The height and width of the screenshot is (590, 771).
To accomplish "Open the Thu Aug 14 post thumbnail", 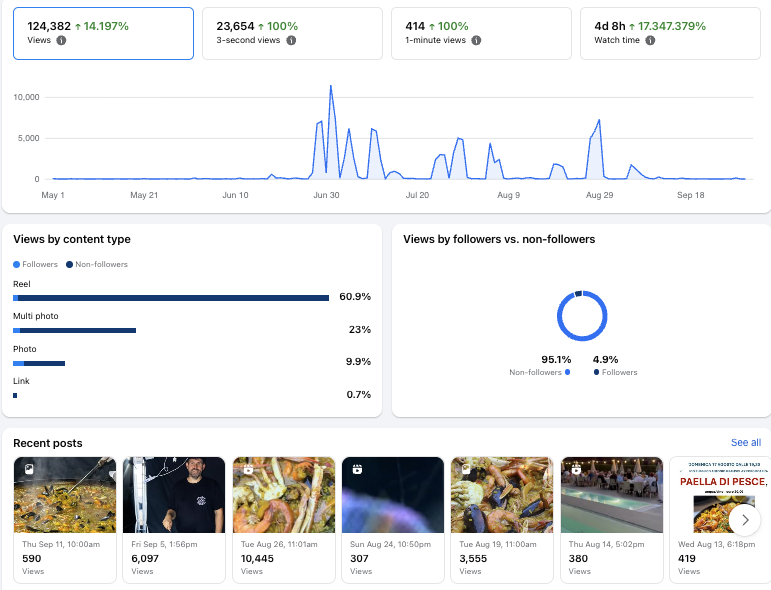I will point(612,495).
